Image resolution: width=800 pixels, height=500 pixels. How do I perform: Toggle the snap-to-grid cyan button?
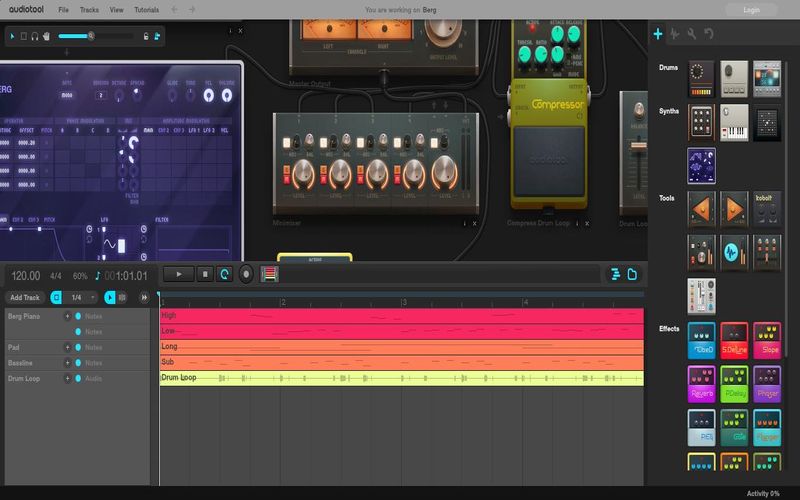point(56,297)
